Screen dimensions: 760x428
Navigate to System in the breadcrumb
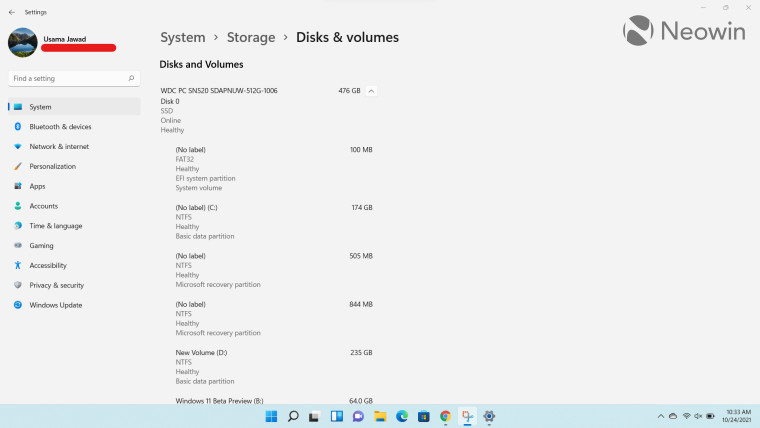pos(183,37)
